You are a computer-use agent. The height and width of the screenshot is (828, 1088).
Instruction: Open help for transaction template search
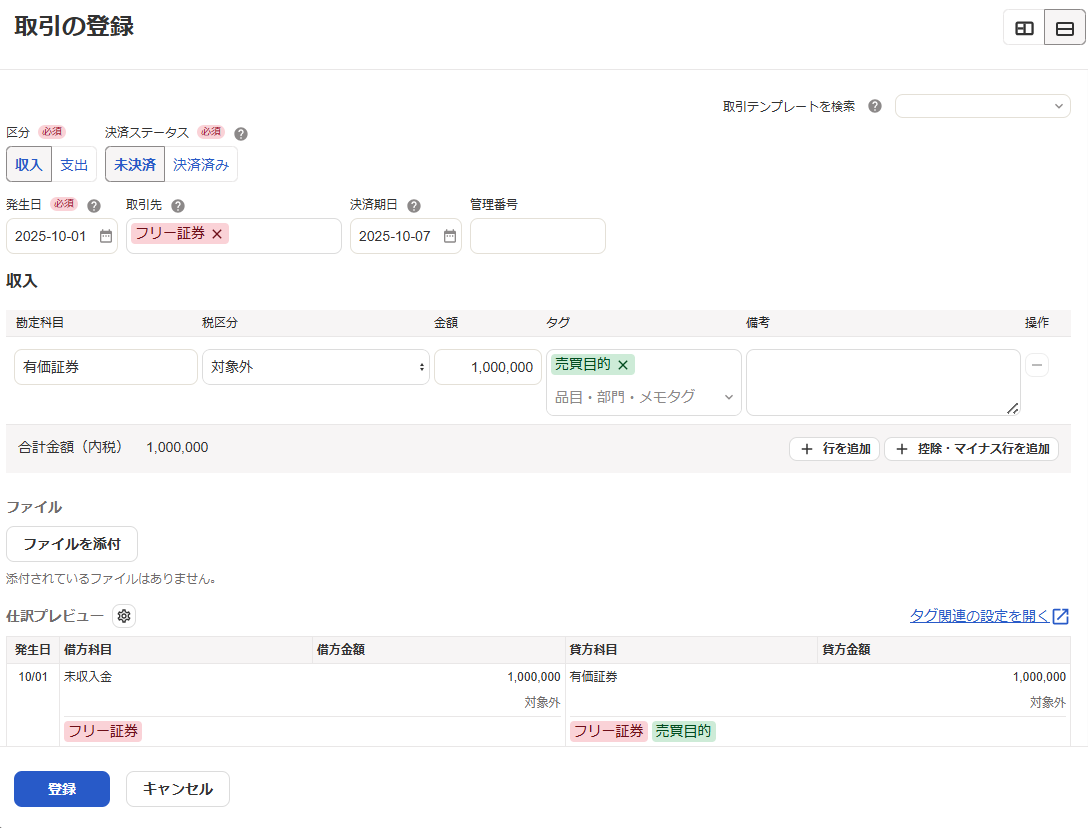coord(875,106)
